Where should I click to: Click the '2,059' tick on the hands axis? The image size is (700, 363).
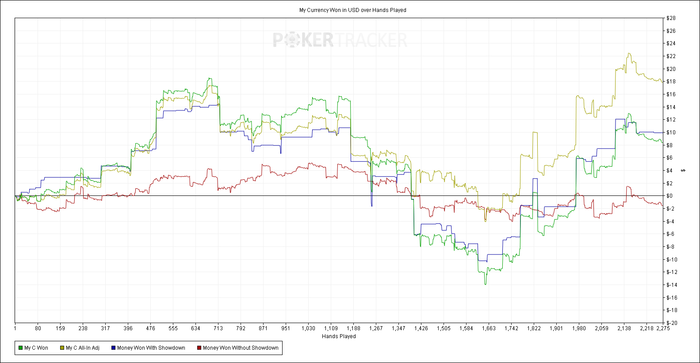[601, 328]
